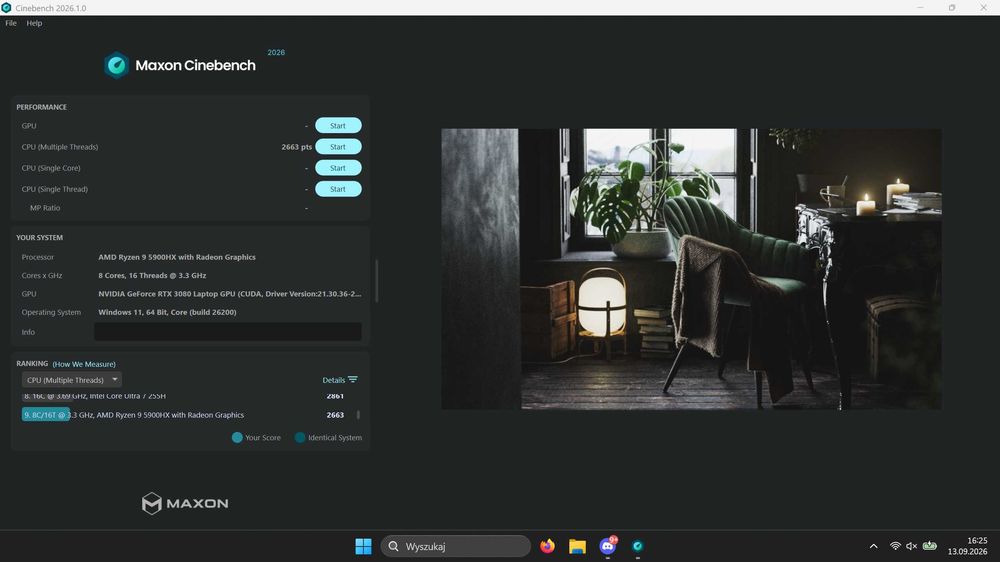Start CPU Single Thread benchmark

coord(338,189)
